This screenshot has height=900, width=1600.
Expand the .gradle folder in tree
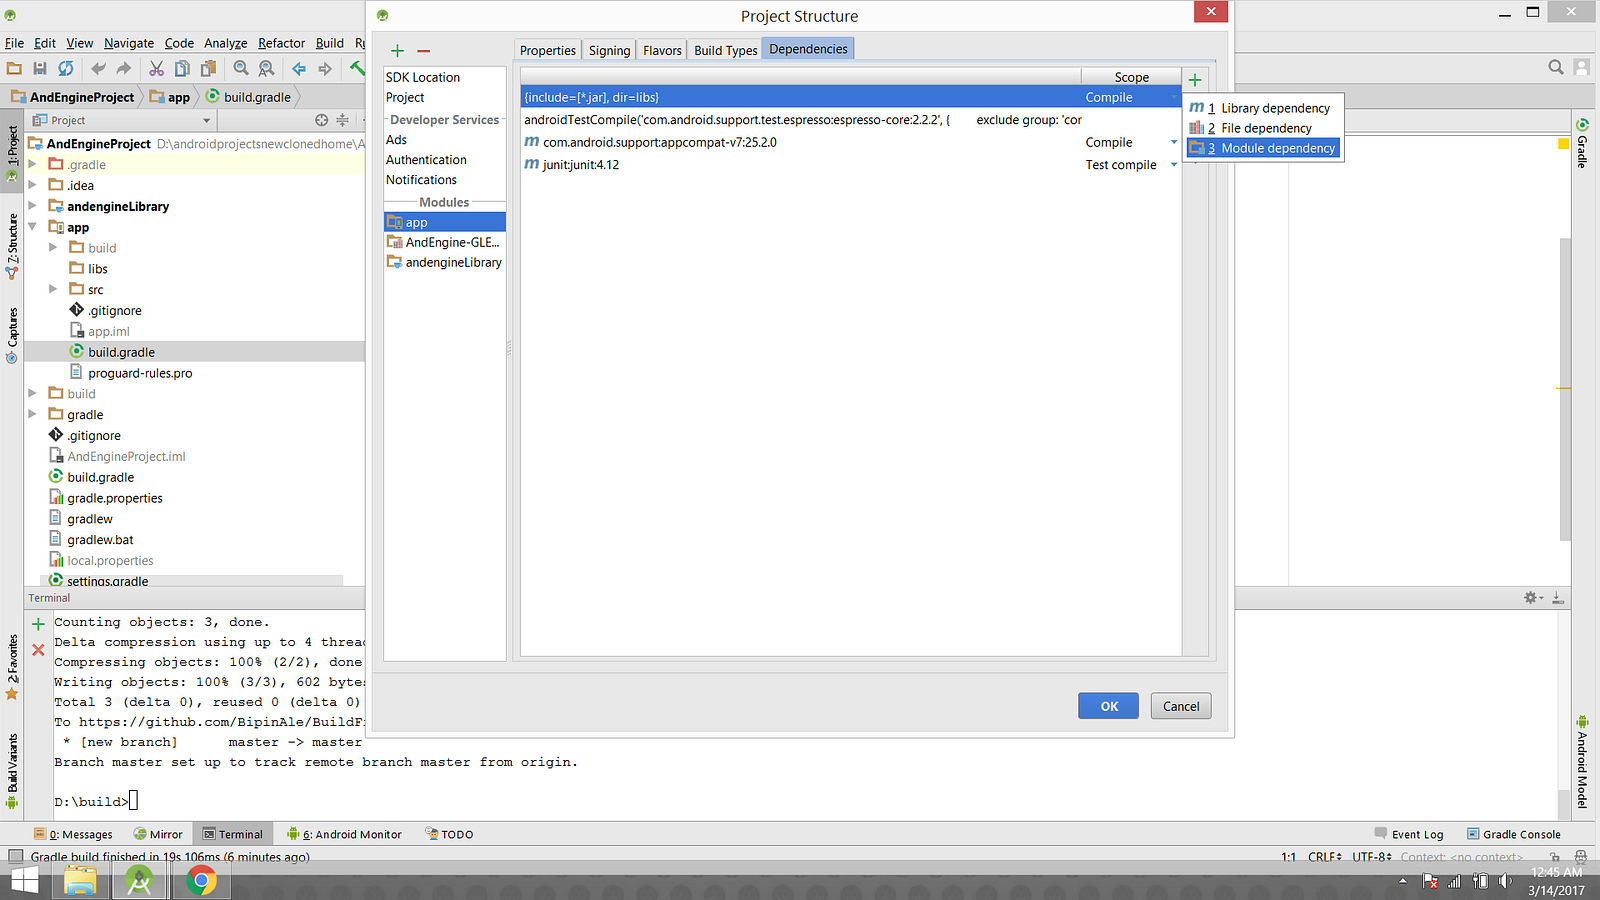32,164
